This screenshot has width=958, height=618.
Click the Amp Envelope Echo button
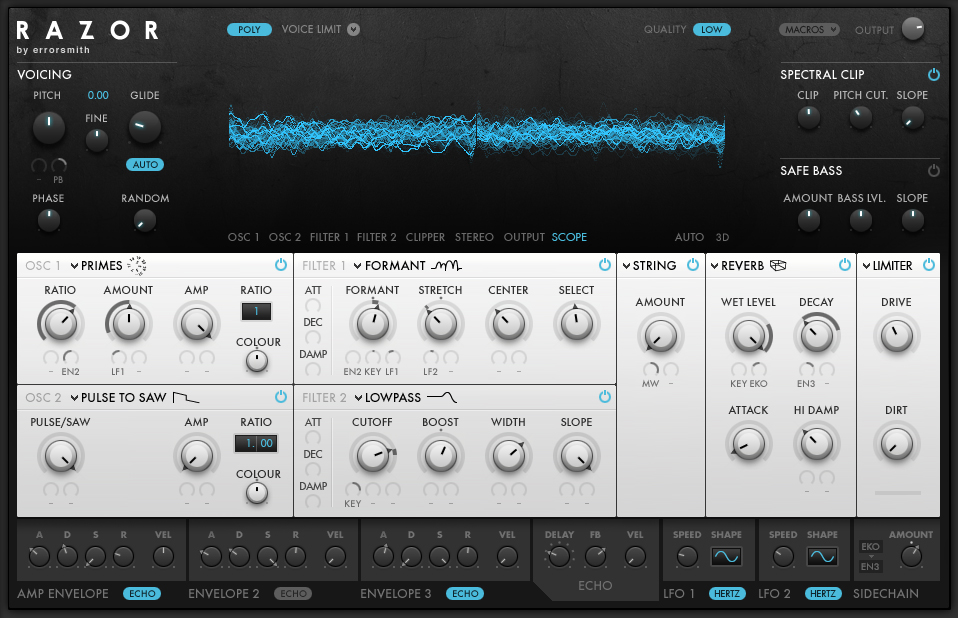coord(142,594)
